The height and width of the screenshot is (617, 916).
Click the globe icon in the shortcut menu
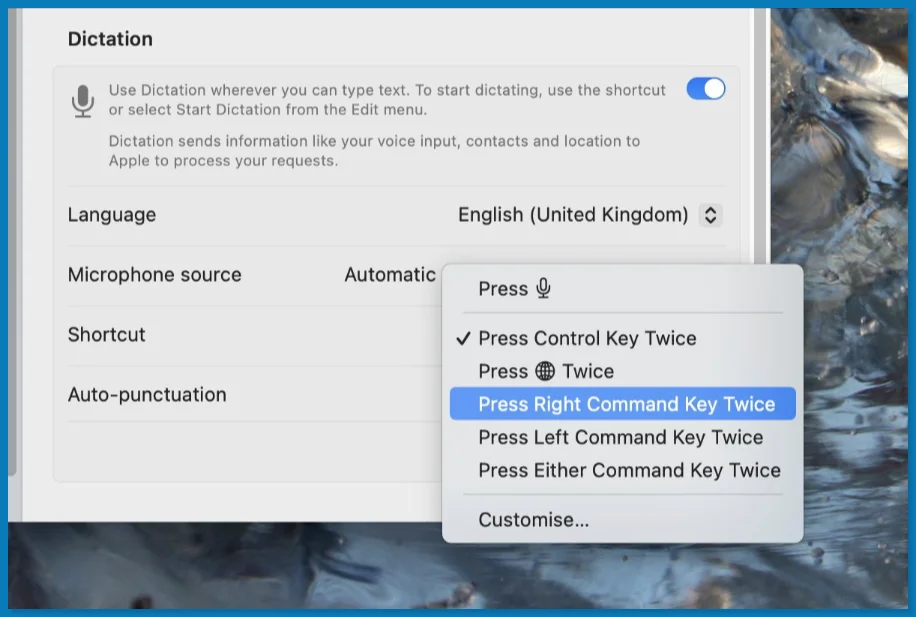coord(545,371)
